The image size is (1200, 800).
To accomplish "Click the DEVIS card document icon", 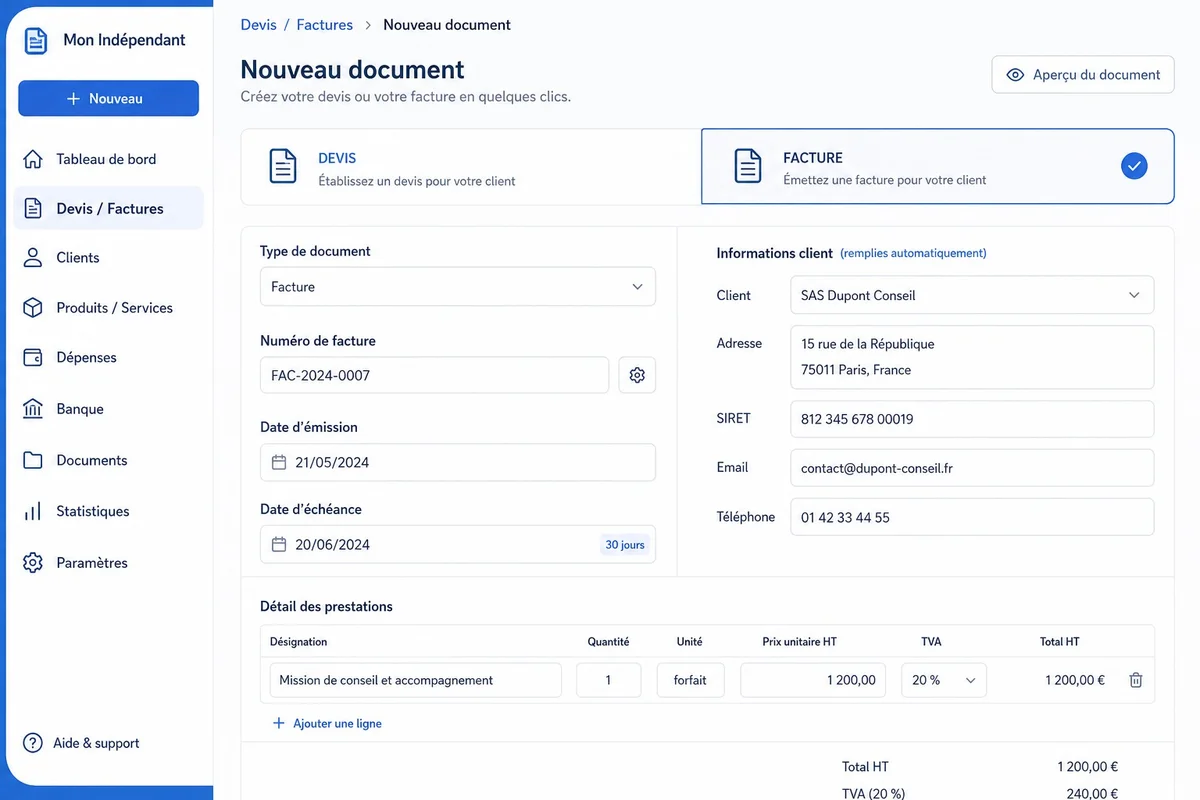I will point(283,166).
